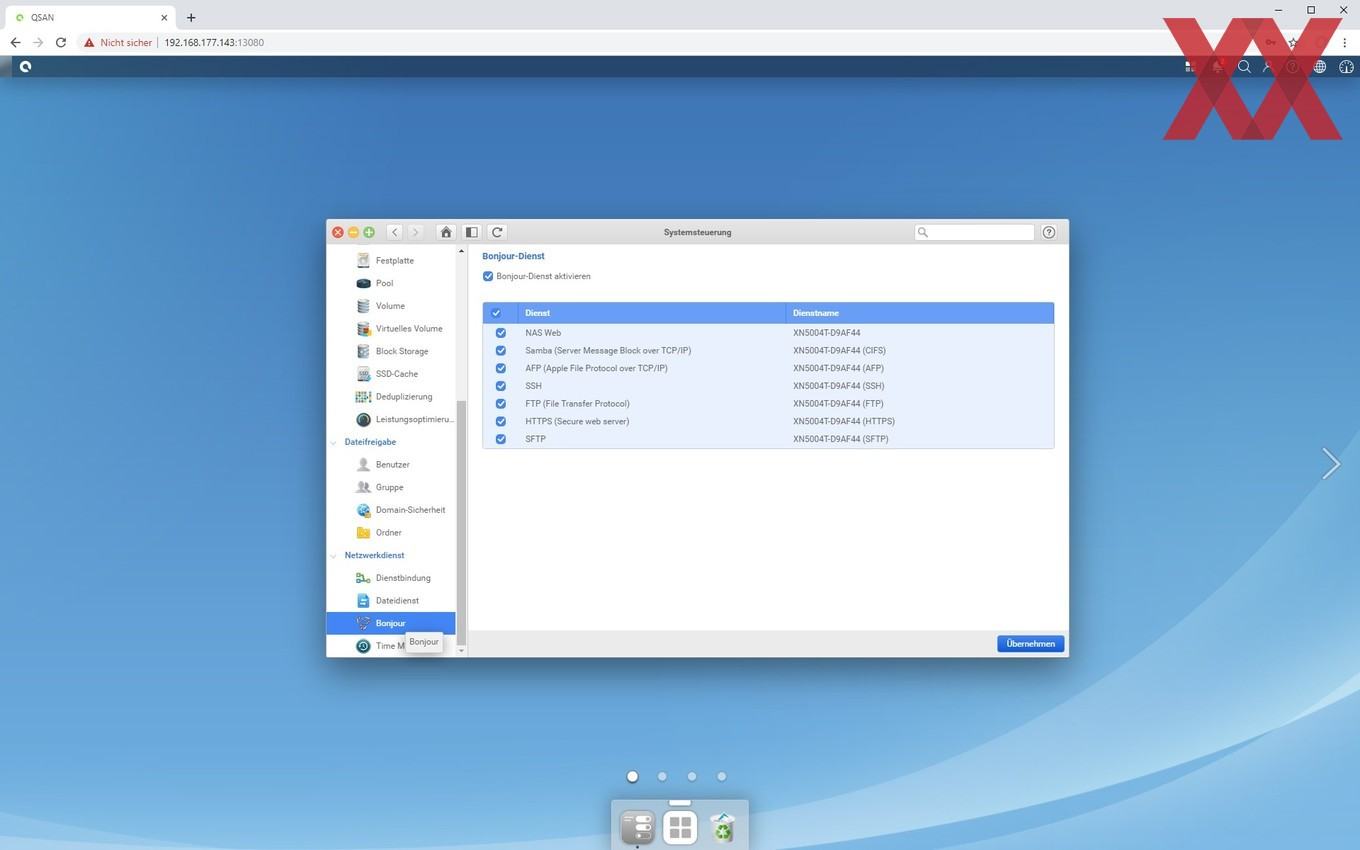Open Time Machine in the sidebar
This screenshot has height=850, width=1360.
click(x=390, y=646)
